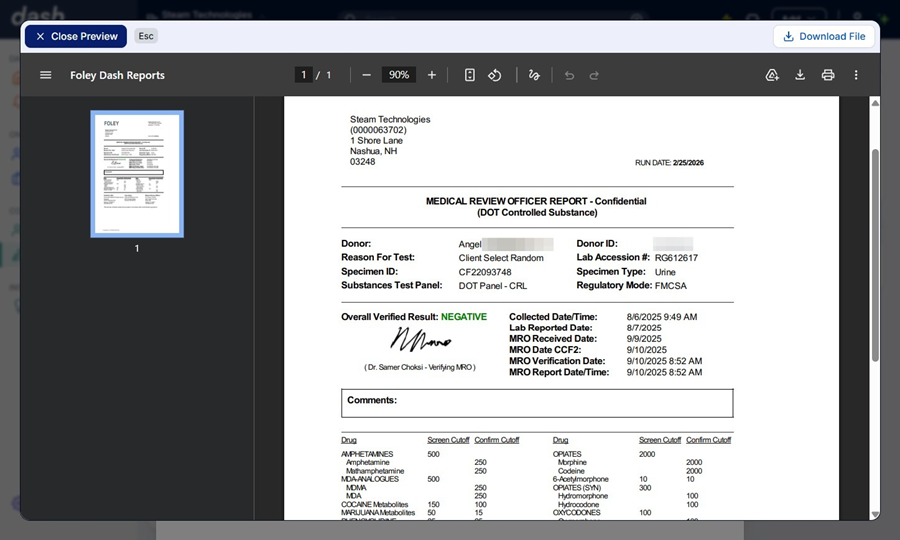Click the zoom out minus icon

pos(367,75)
